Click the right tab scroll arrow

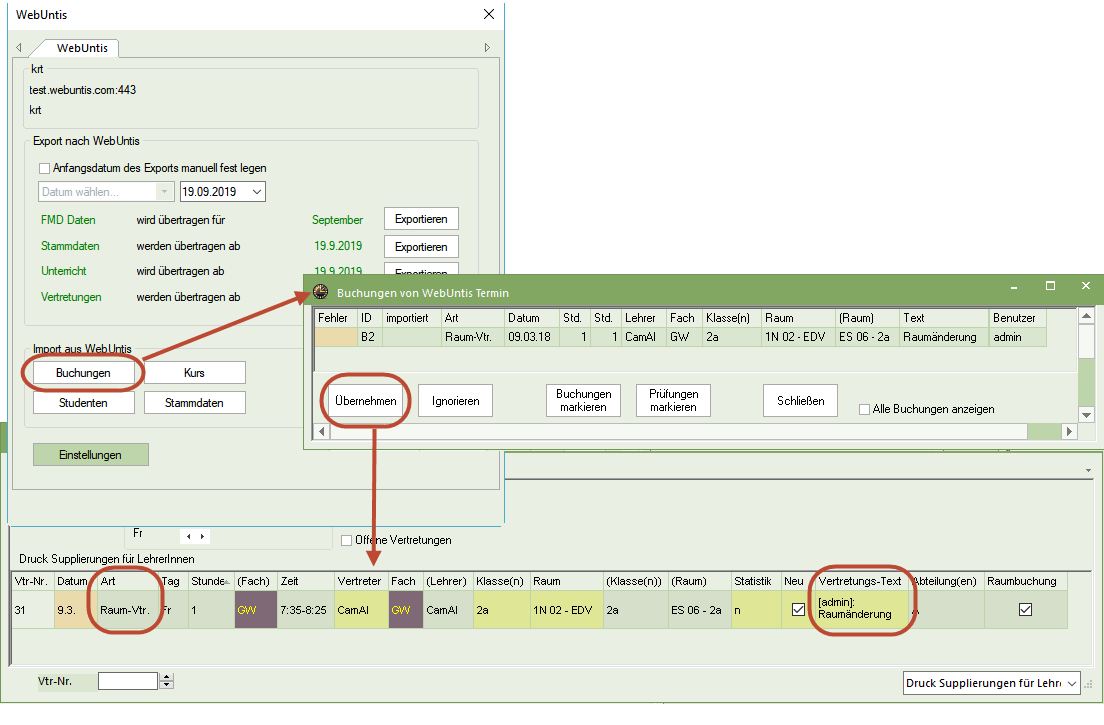[x=487, y=47]
